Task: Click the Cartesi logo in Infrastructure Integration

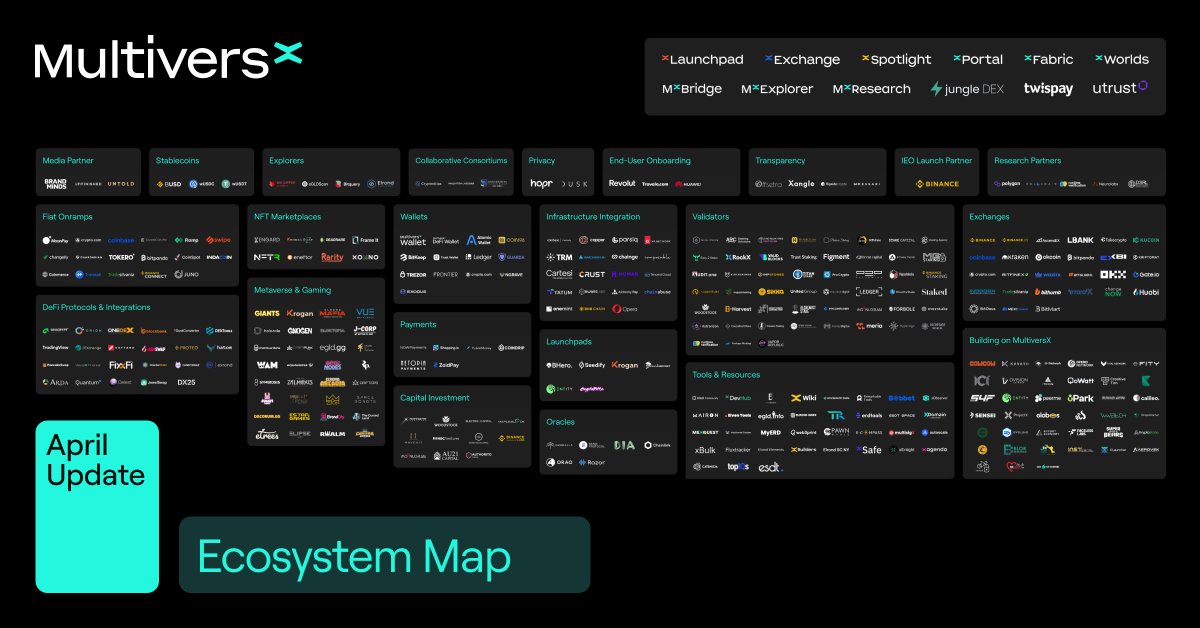Action: point(559,273)
